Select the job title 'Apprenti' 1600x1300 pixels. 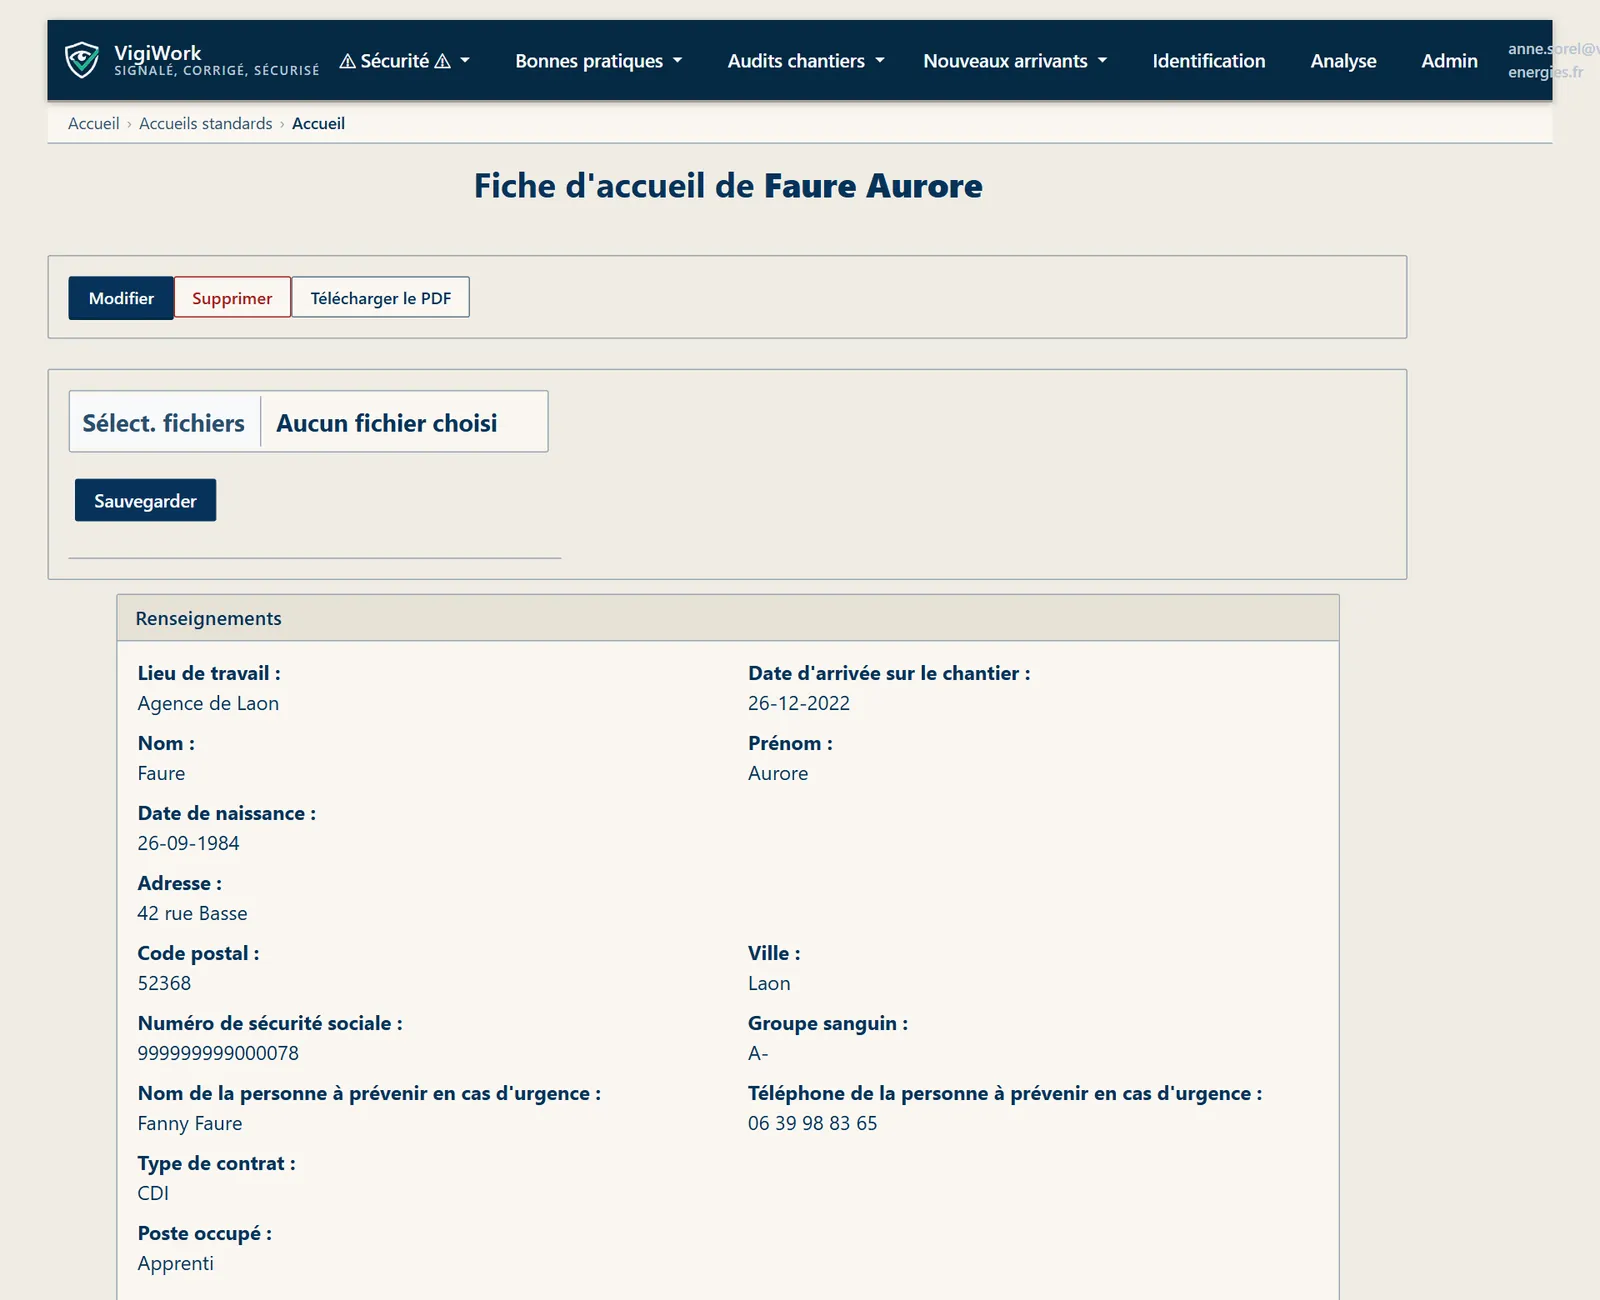tap(176, 1263)
